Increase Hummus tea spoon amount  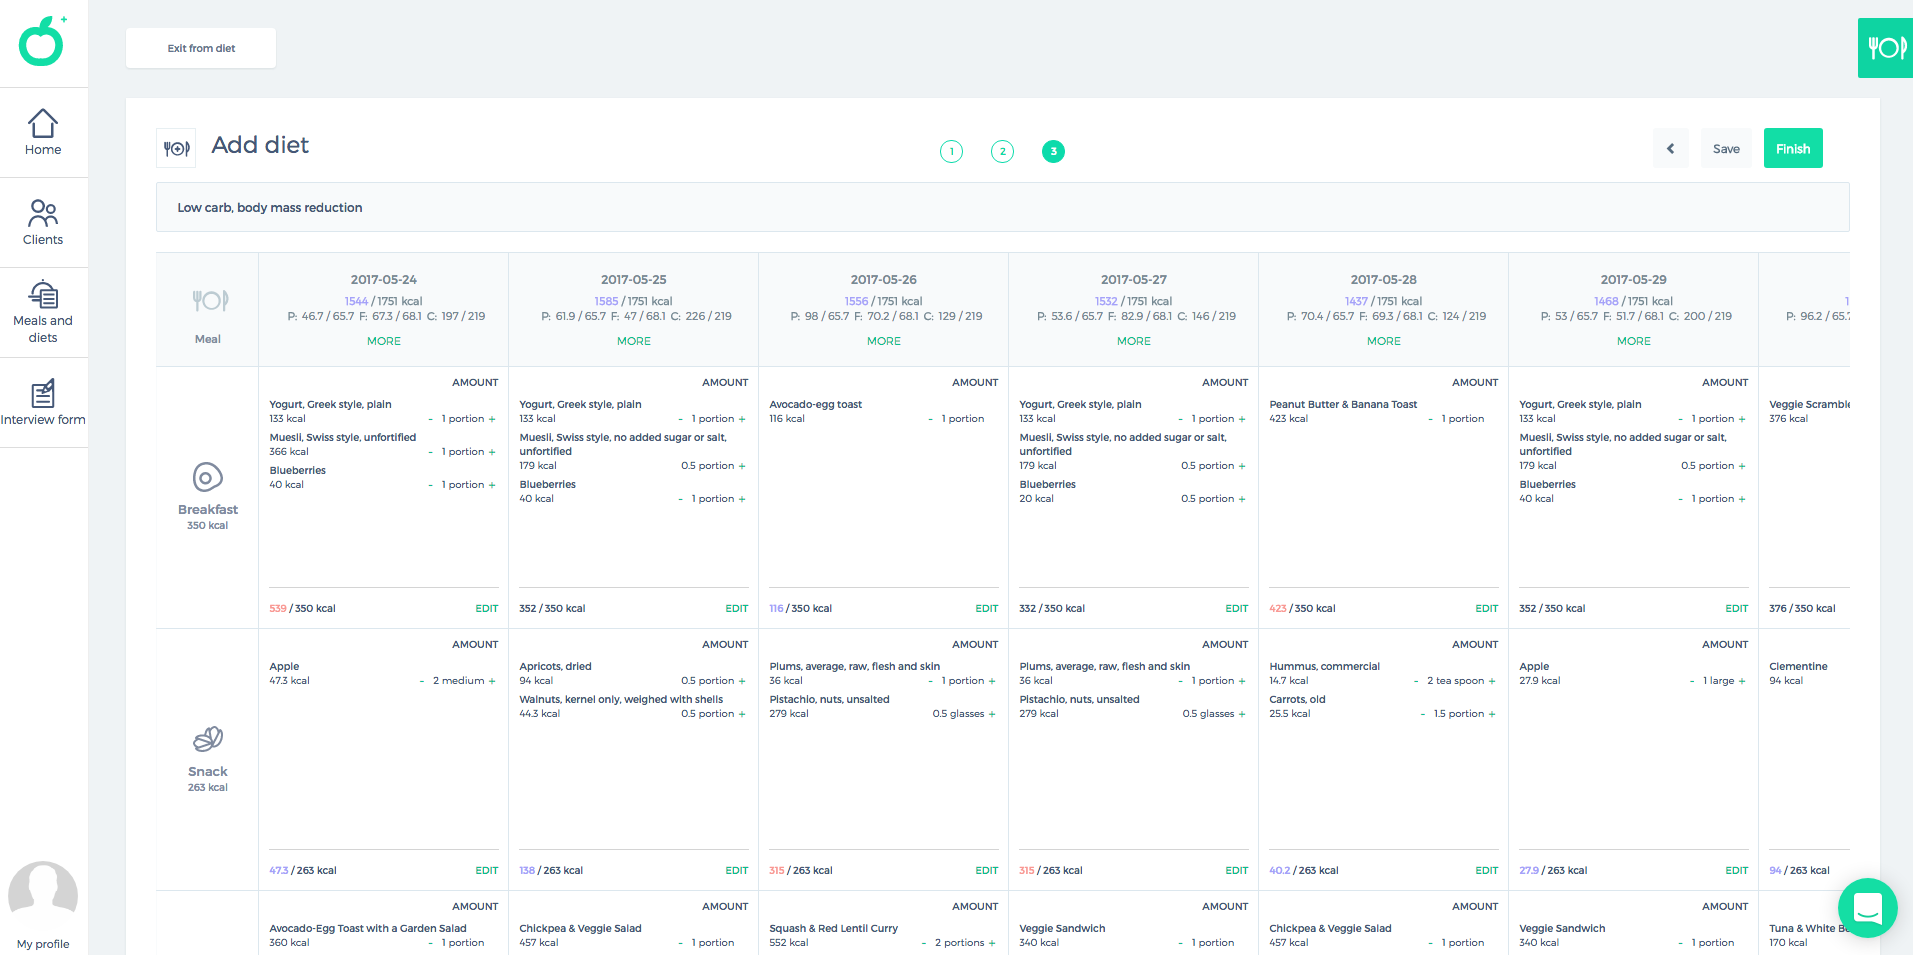[1492, 681]
